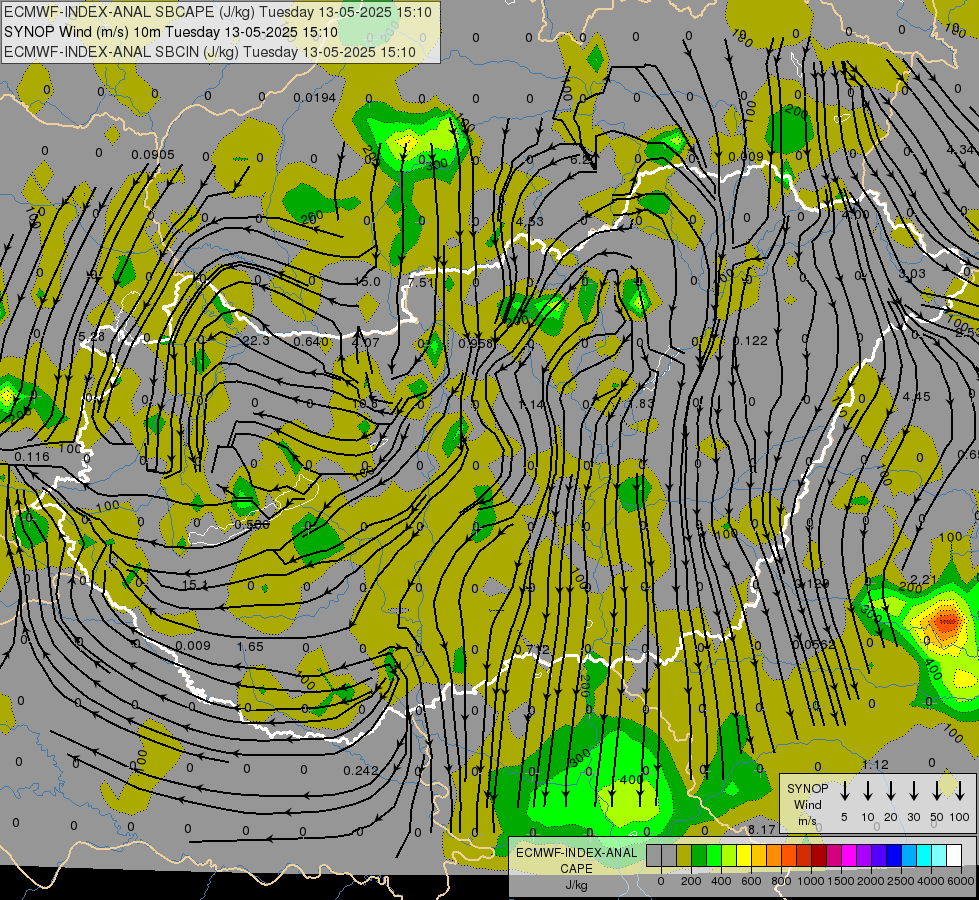Click the 7.51 value on the map
The width and height of the screenshot is (979, 900).
[x=421, y=282]
